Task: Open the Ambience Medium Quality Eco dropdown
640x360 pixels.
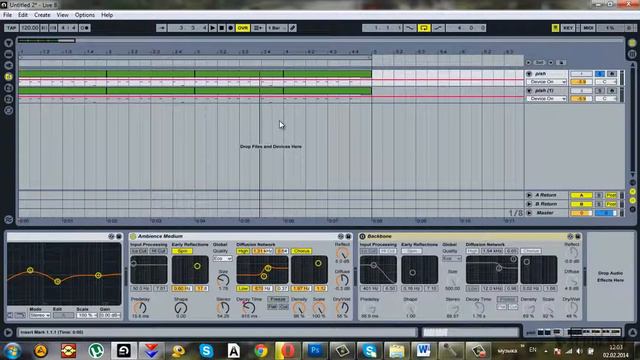Action: (223, 259)
